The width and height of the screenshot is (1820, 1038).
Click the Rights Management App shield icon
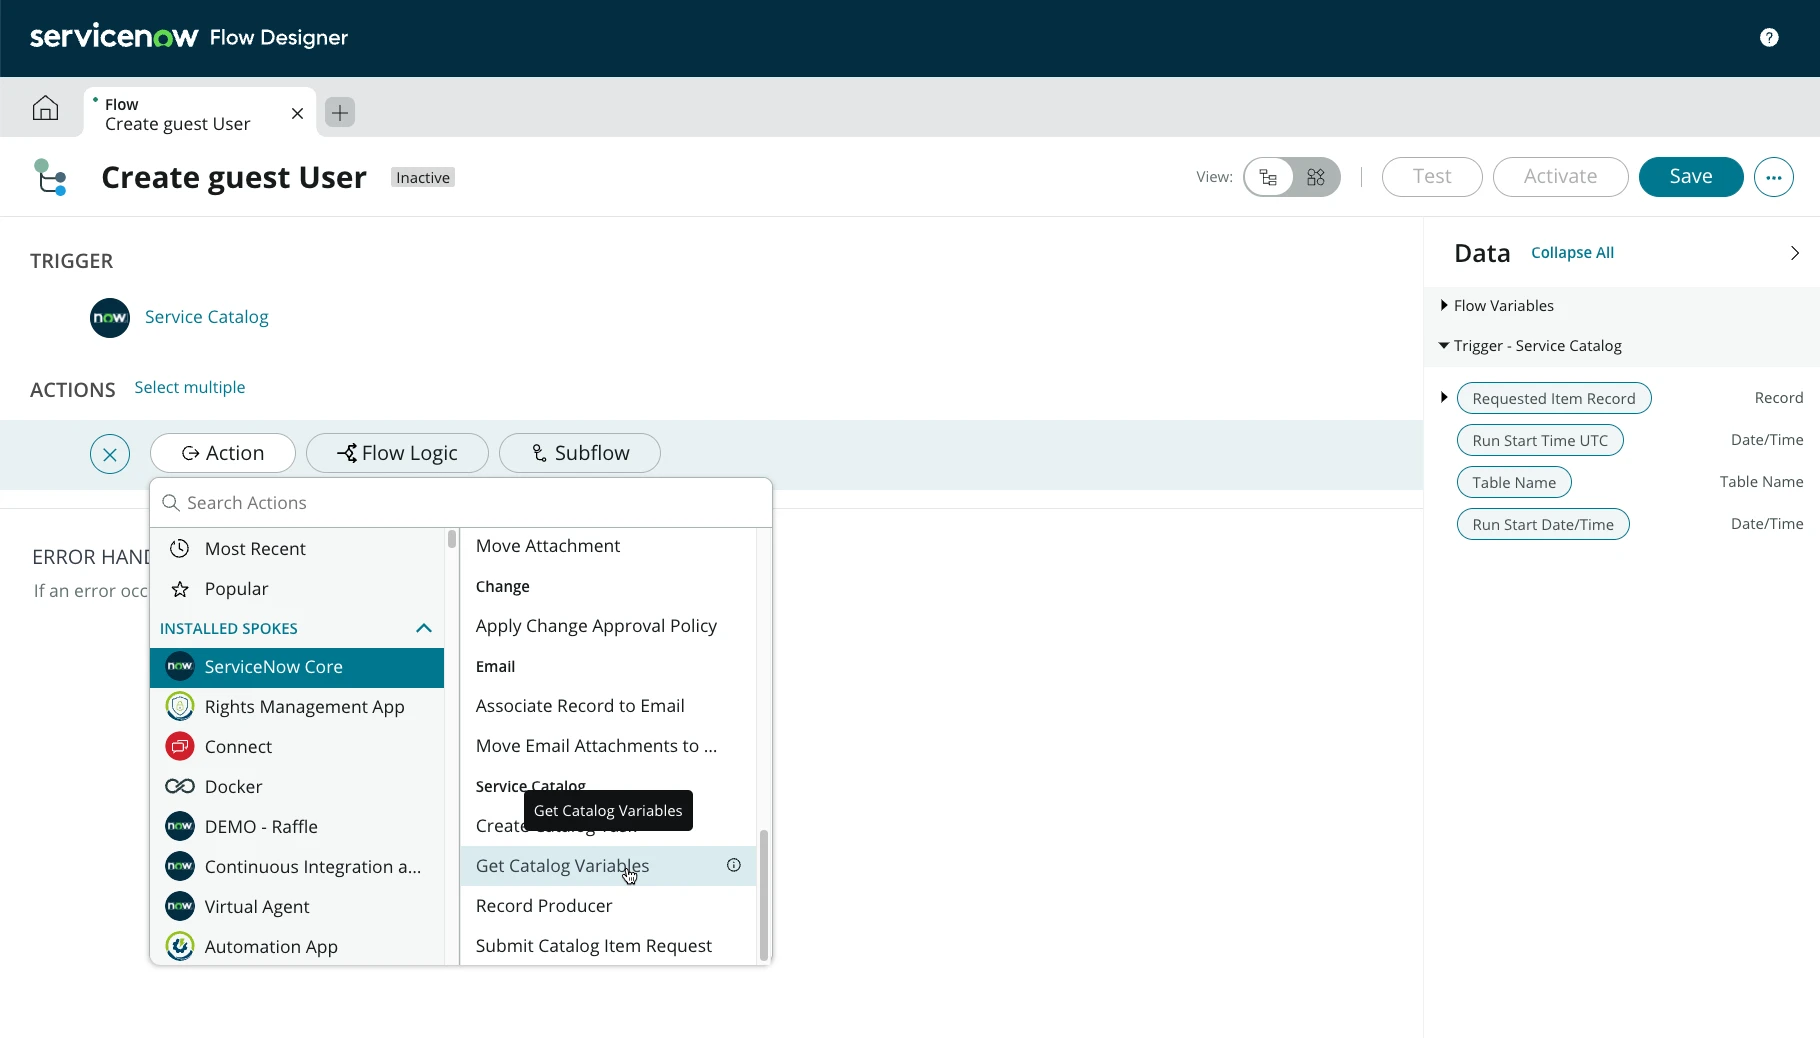(179, 706)
